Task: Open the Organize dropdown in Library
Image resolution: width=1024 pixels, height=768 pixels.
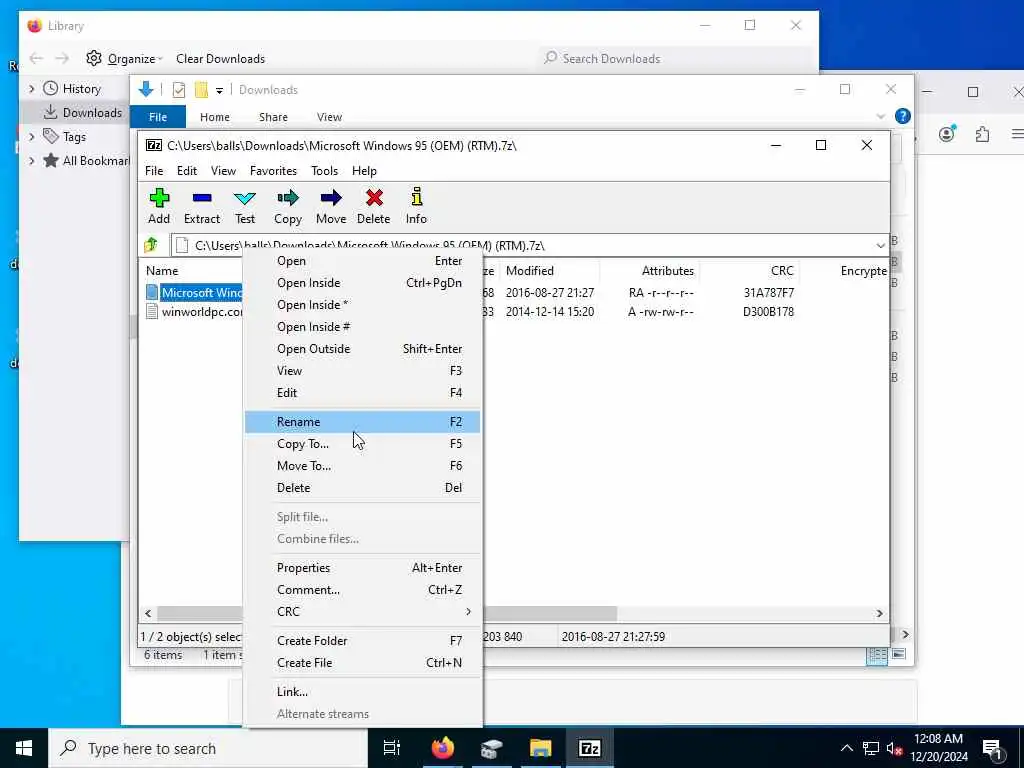Action: coord(135,59)
